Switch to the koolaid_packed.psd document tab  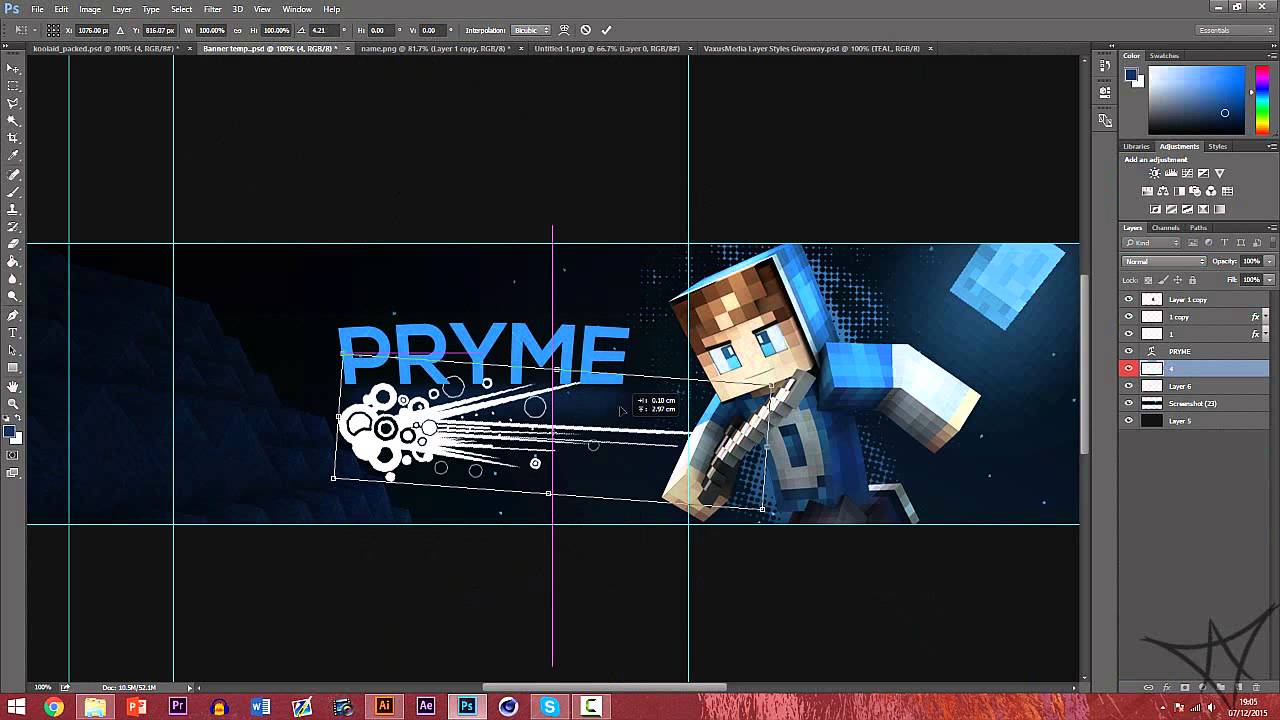[104, 48]
